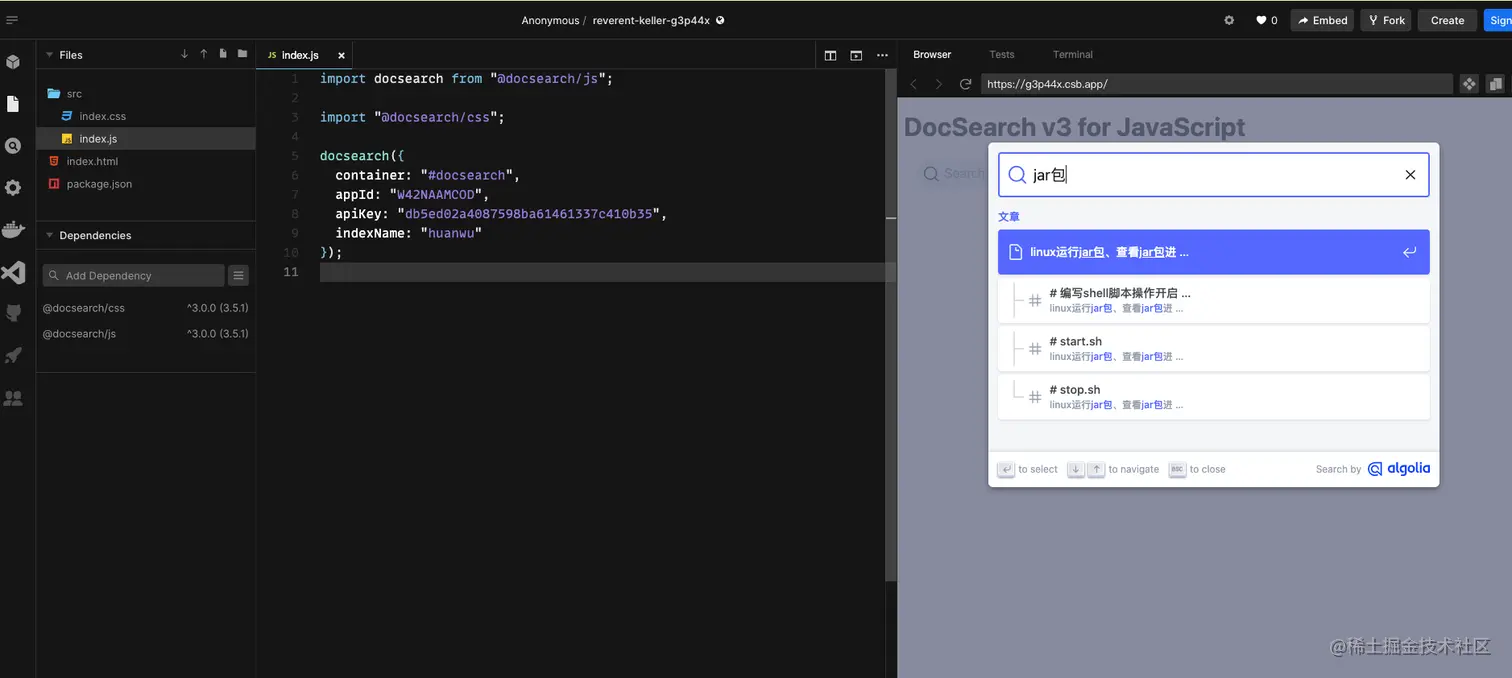
Task: Click the Embed button
Action: coord(1322,20)
